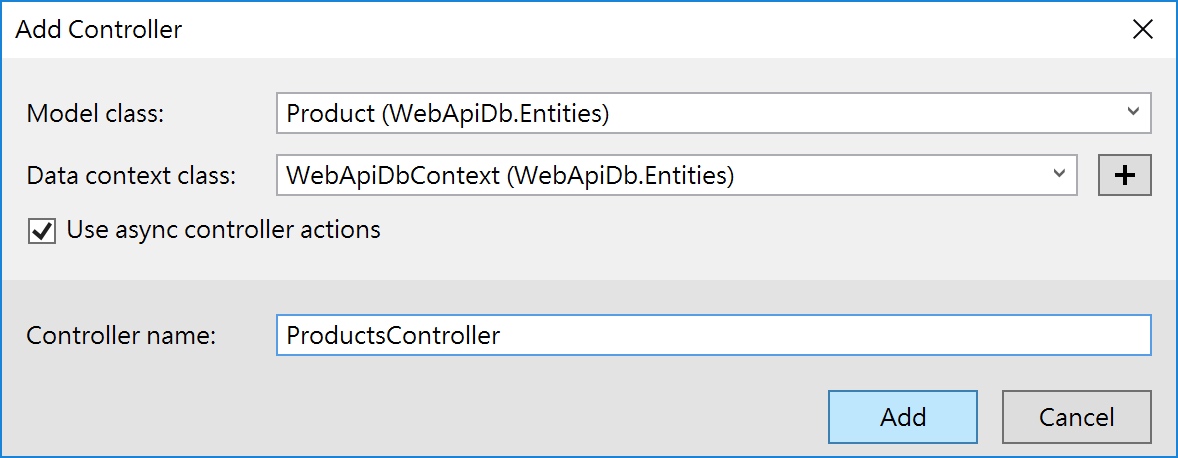Viewport: 1178px width, 458px height.
Task: Select the 'WebApiDbContext' word in data context box
Action: pyautogui.click(x=393, y=176)
